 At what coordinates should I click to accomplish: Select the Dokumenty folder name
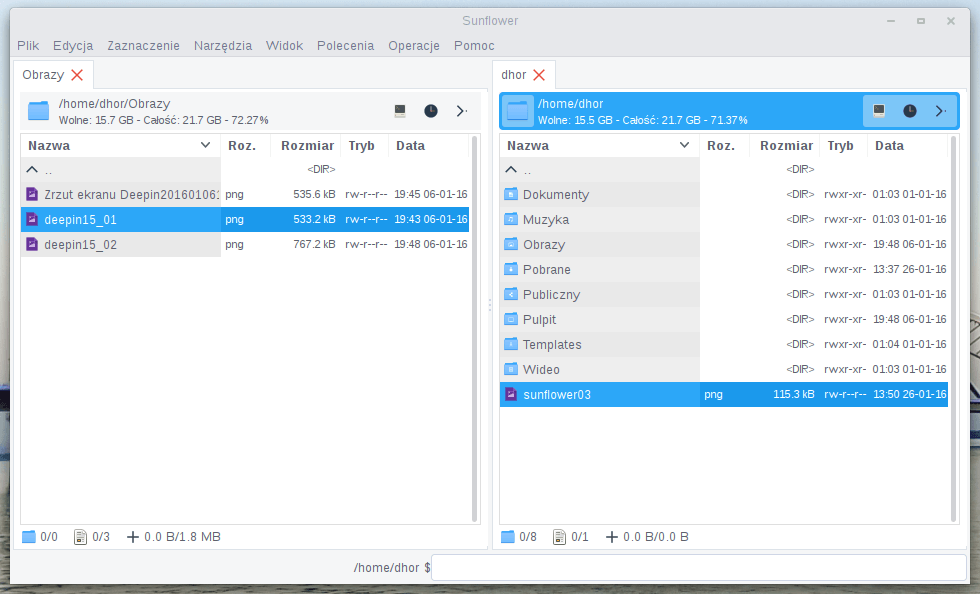(x=556, y=194)
